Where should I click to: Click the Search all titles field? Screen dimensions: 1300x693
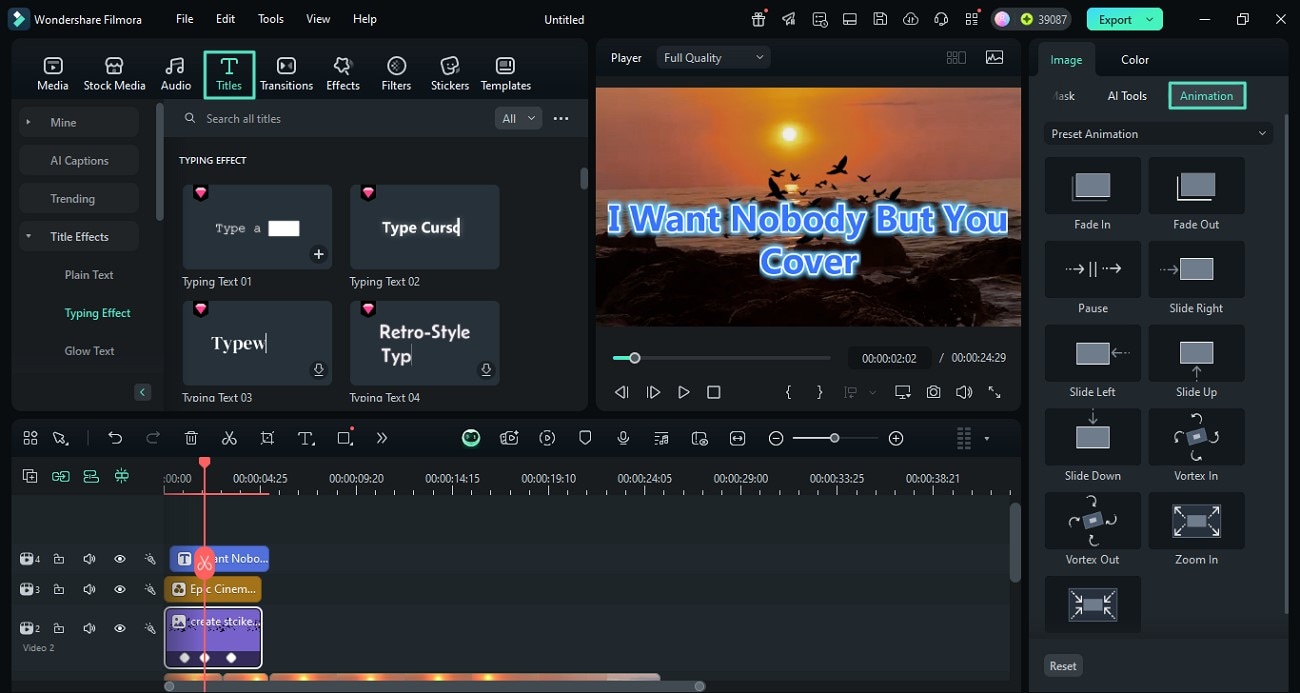335,118
